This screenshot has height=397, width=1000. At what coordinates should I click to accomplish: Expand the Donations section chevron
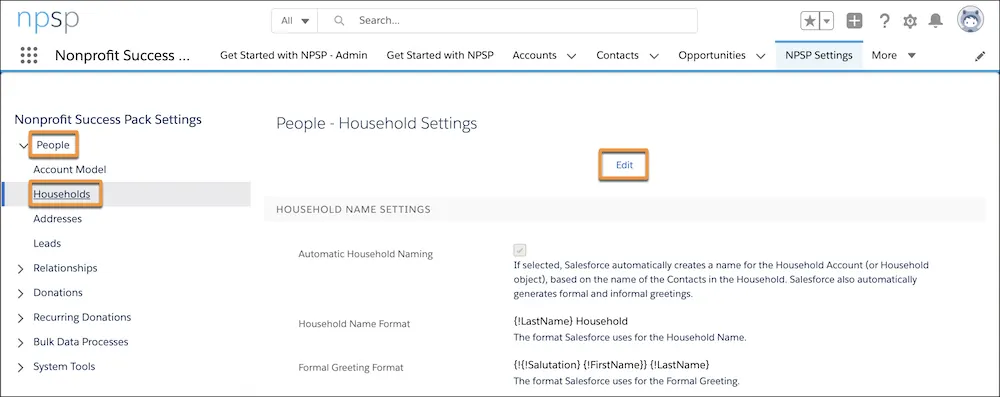click(x=21, y=293)
